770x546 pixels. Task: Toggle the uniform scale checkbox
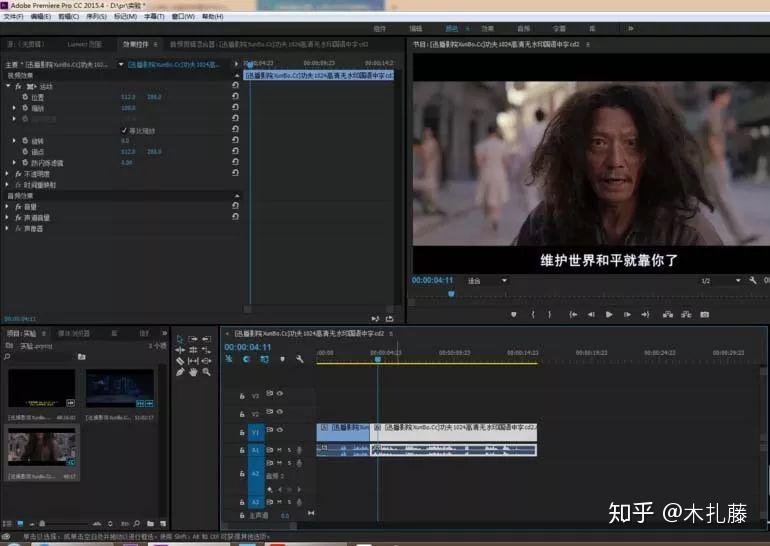point(124,131)
